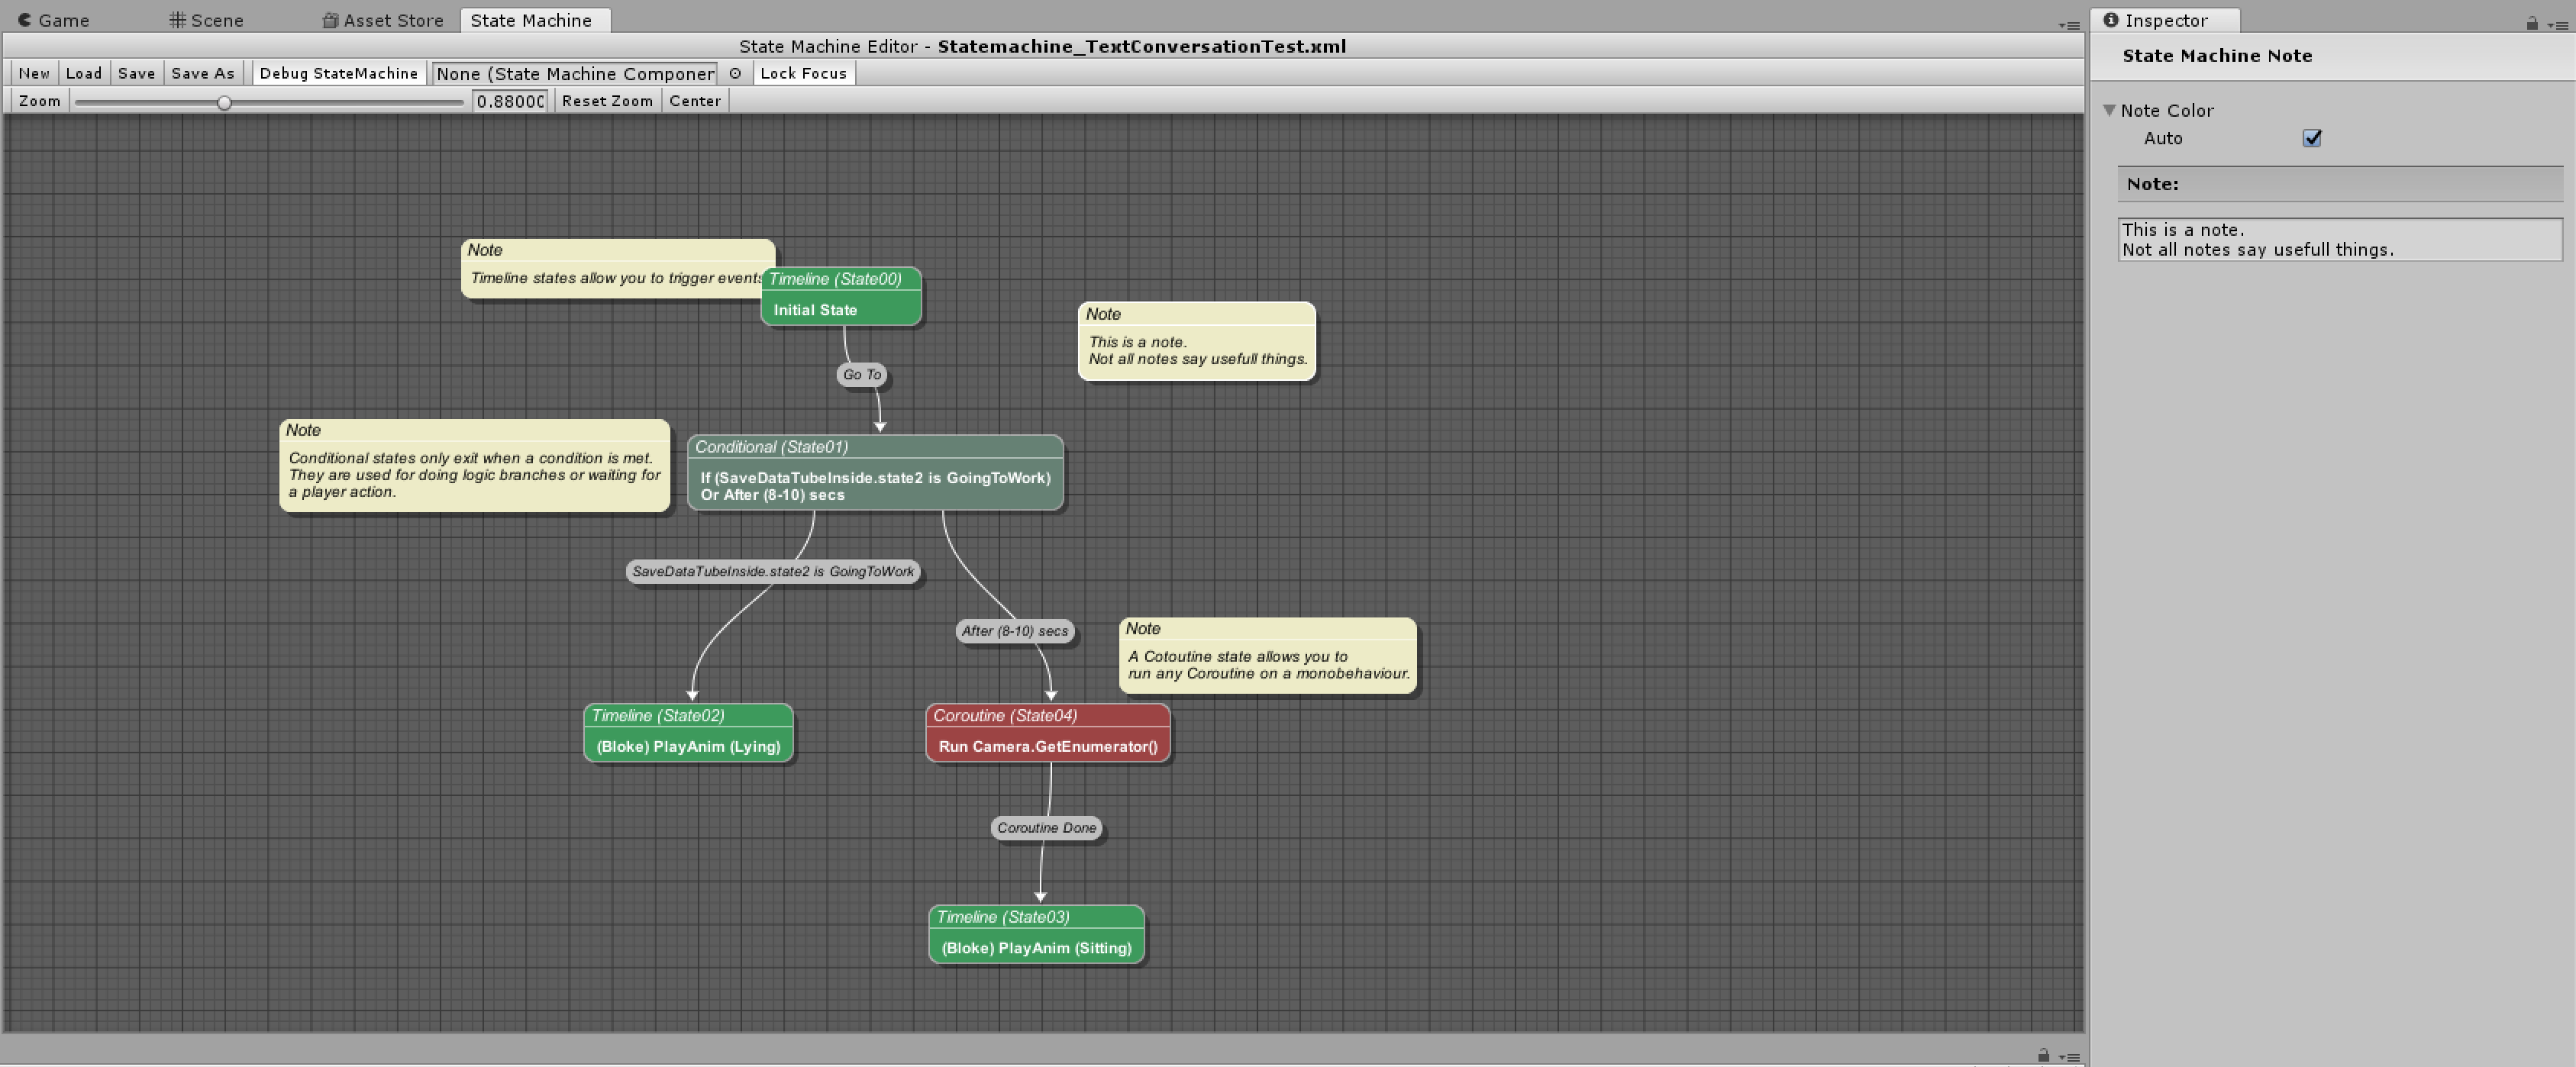Image resolution: width=2576 pixels, height=1067 pixels.
Task: Open the bottom panel options dropdown
Action: (x=2069, y=1057)
